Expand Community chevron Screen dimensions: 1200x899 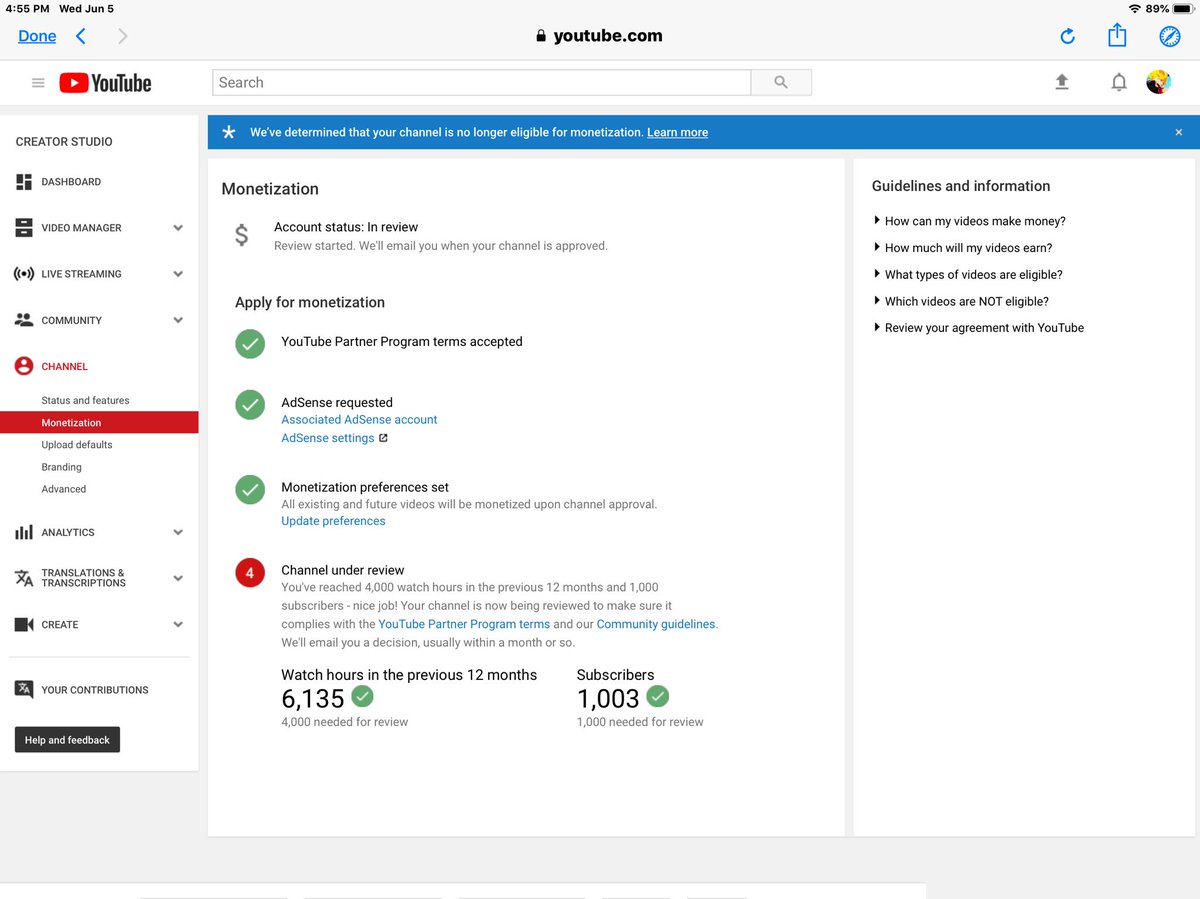point(178,320)
